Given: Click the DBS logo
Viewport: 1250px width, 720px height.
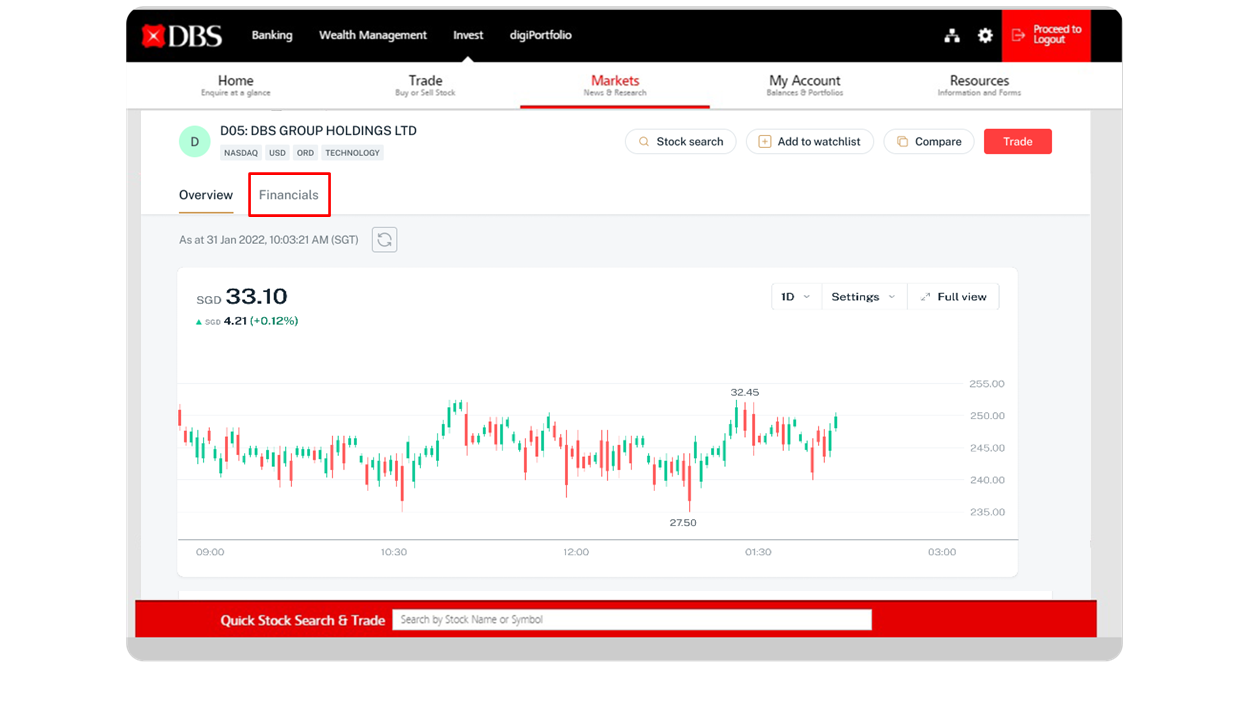Looking at the screenshot, I should (182, 36).
